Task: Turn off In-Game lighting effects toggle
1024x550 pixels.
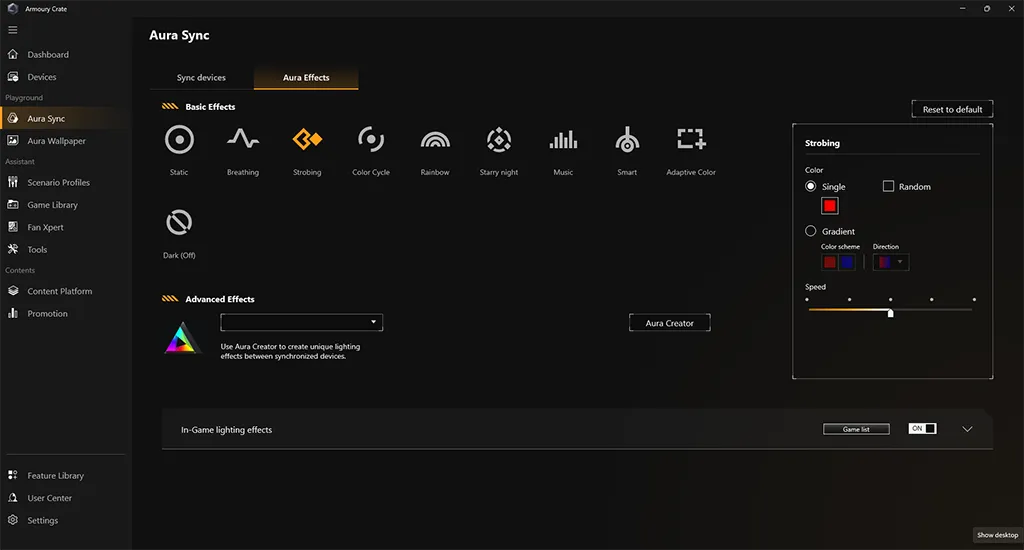Action: click(x=922, y=429)
